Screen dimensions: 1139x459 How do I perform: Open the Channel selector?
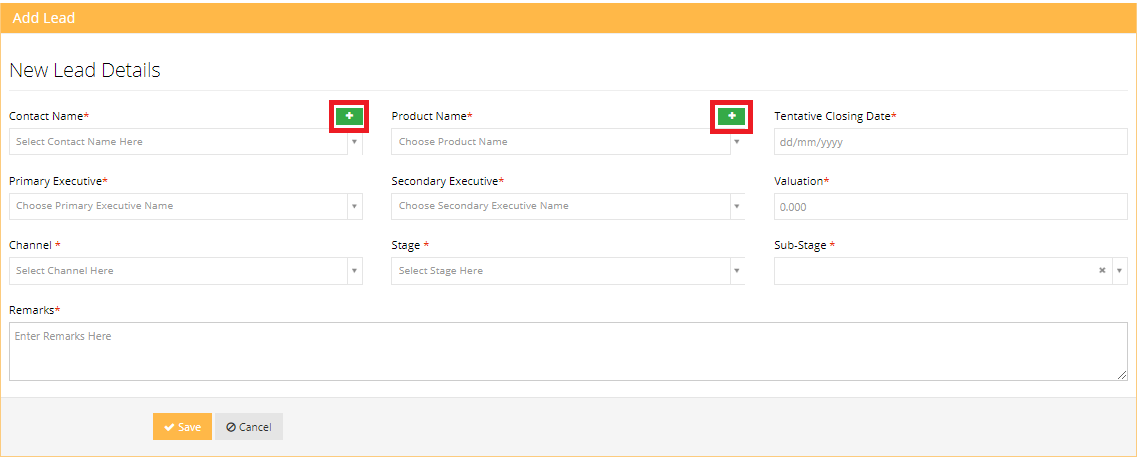pyautogui.click(x=178, y=271)
